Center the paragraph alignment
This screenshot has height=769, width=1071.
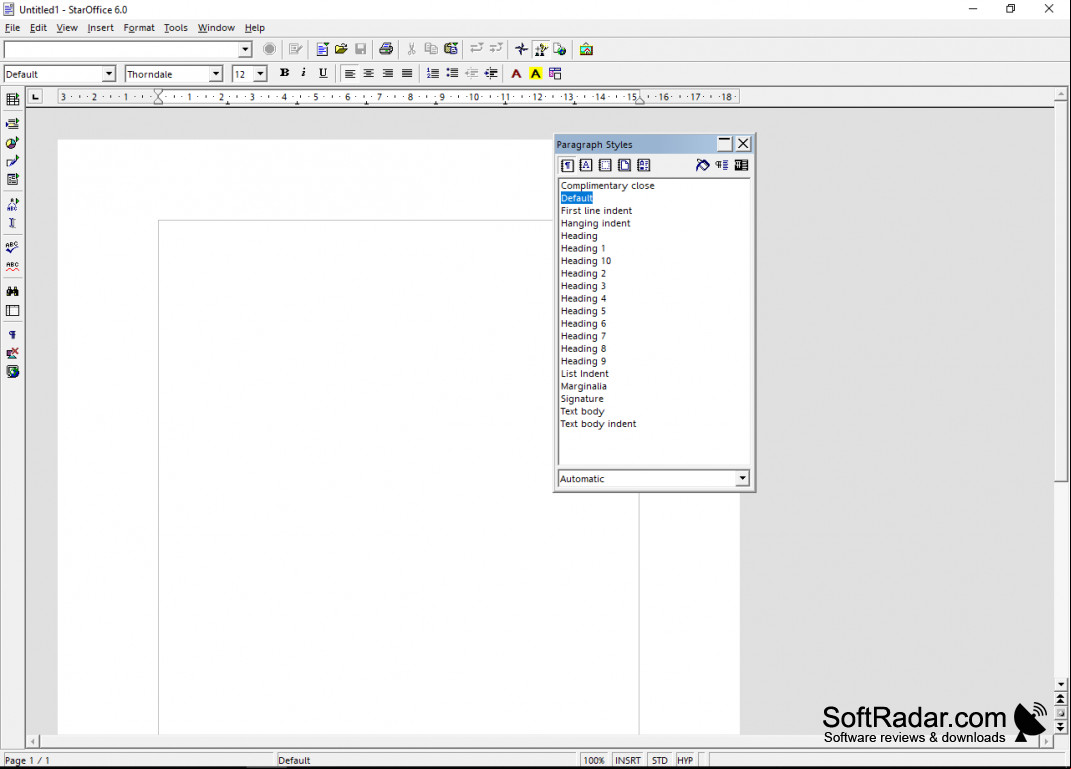pyautogui.click(x=369, y=73)
